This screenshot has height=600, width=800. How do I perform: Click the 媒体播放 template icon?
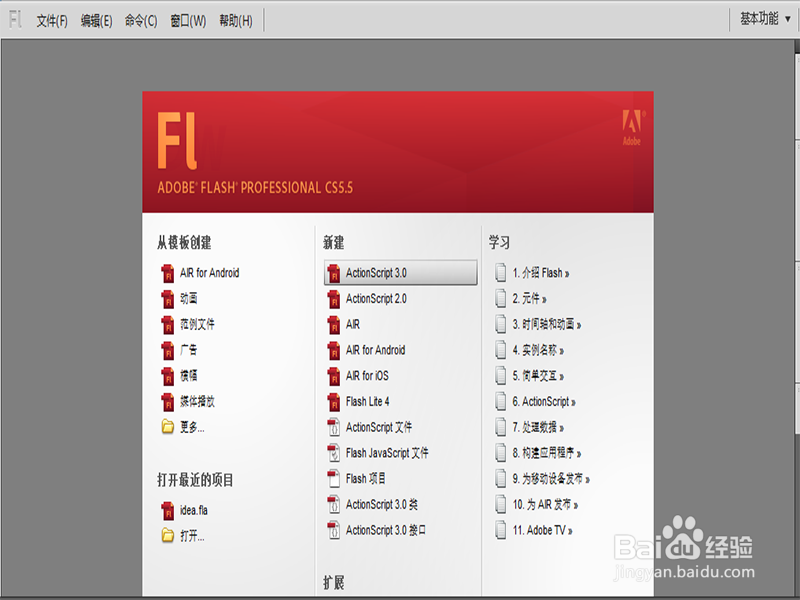click(167, 402)
